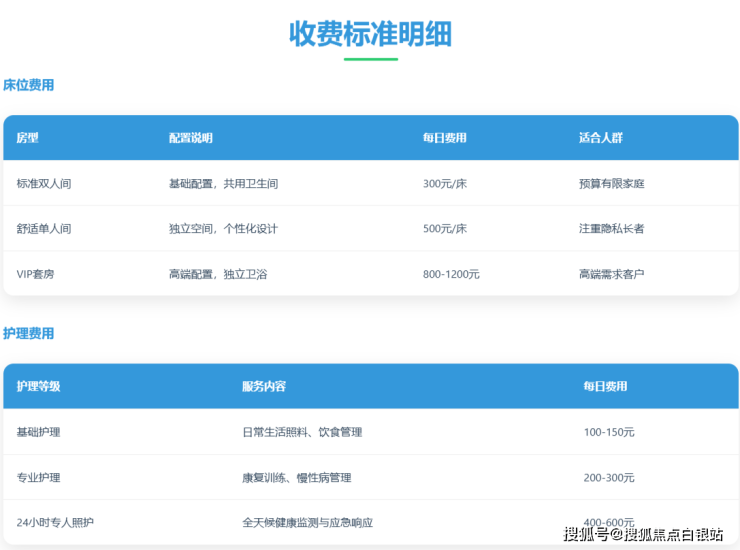Click the 300元/床 price cell
This screenshot has width=740, height=550.
click(445, 184)
